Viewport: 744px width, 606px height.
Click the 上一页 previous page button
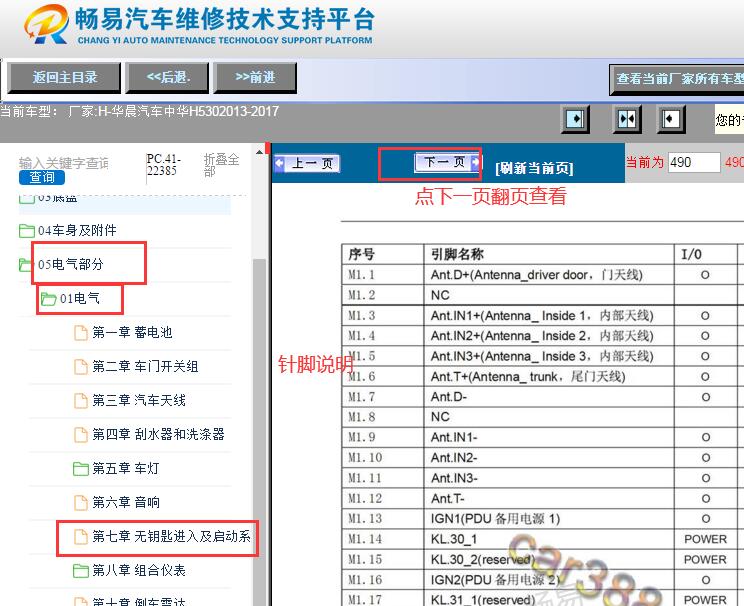point(307,164)
